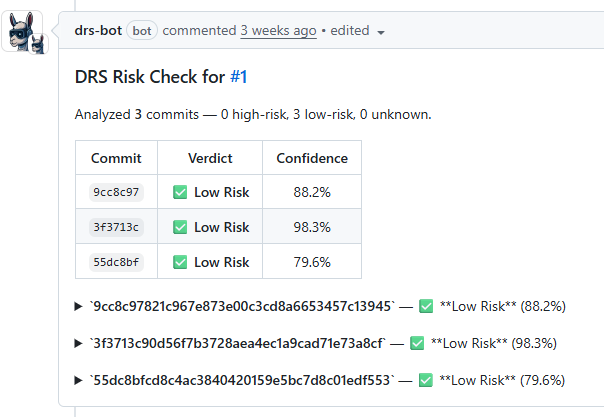Click commit hash 55dc8bf in table
The height and width of the screenshot is (417, 604).
(116, 262)
